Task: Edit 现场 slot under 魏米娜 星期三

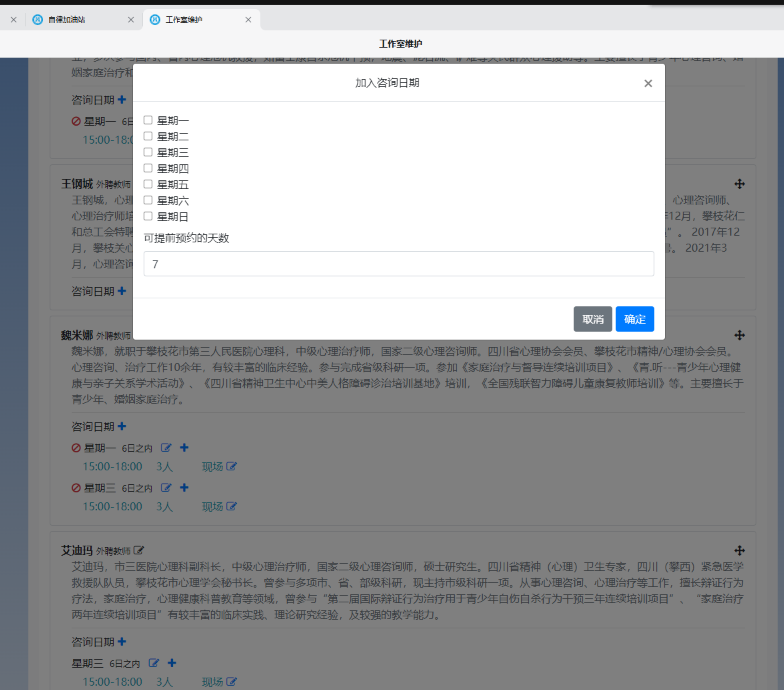Action: click(x=231, y=506)
